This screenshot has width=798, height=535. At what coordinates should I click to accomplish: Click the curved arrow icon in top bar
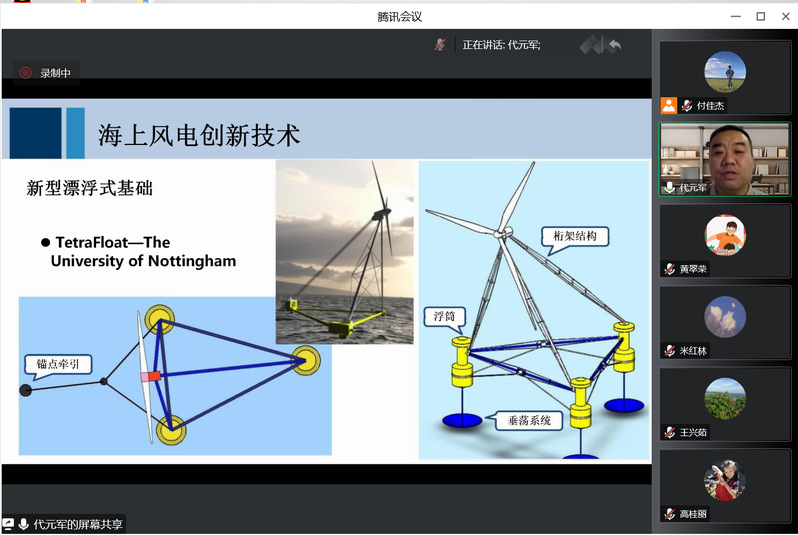click(614, 45)
